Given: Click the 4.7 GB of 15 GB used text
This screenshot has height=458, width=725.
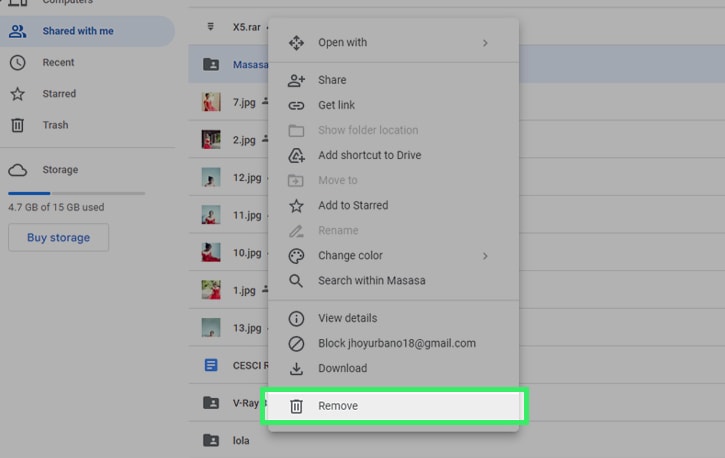Looking at the screenshot, I should coord(56,207).
